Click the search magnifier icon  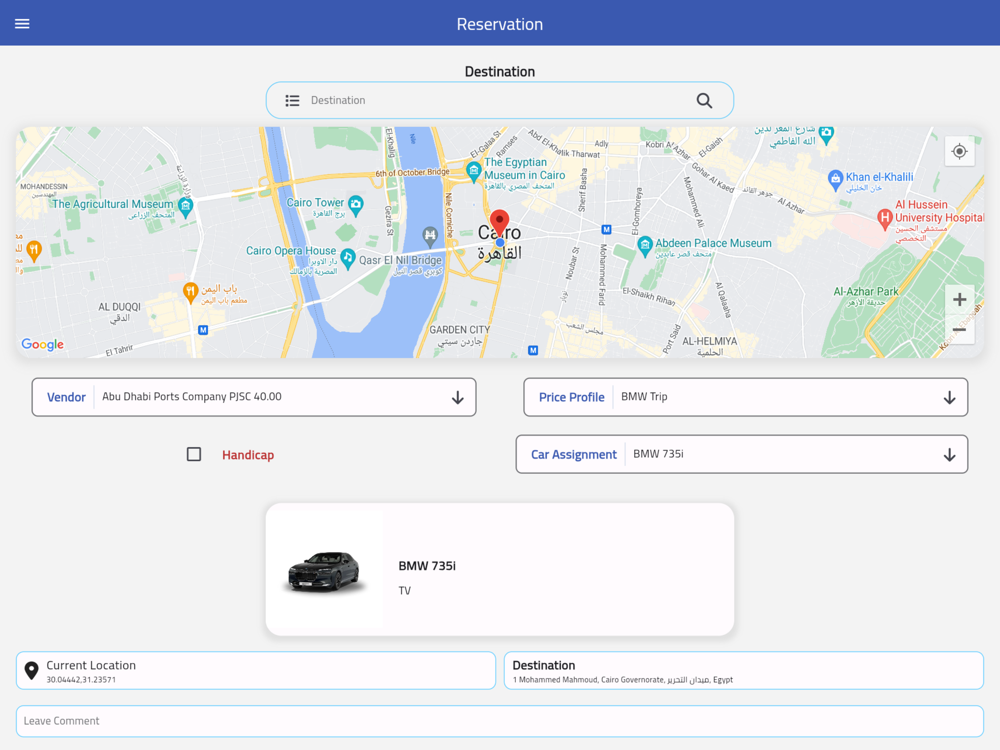(704, 100)
